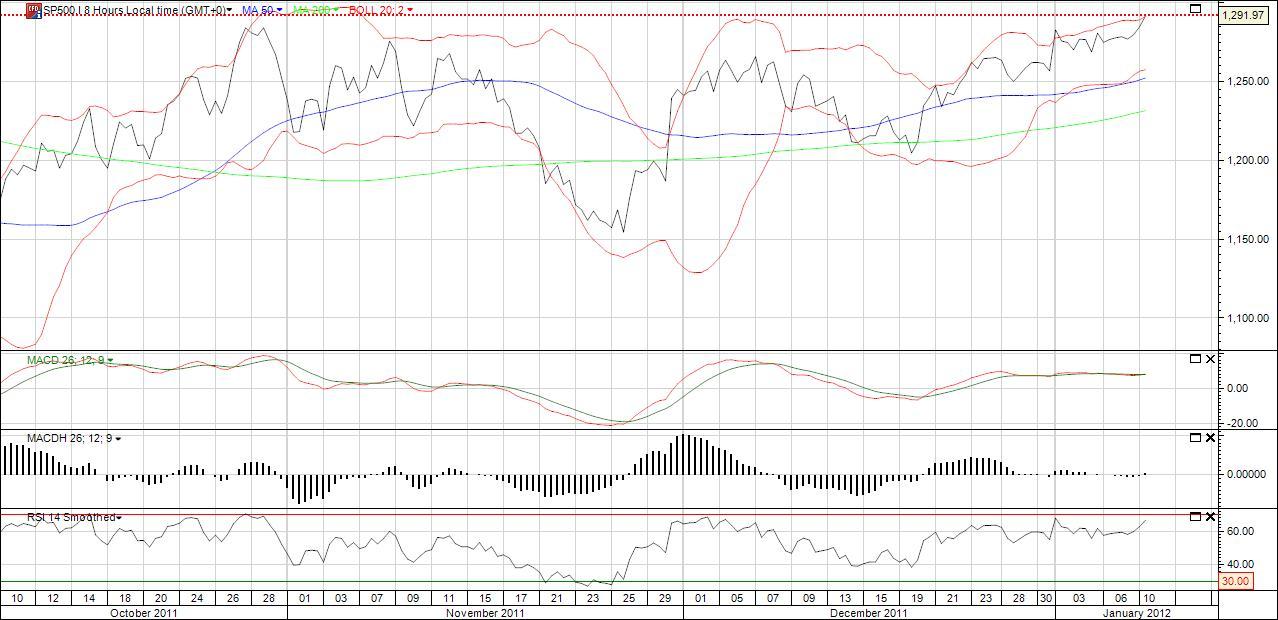Maximize the MACDH histogram pane

point(1196,437)
